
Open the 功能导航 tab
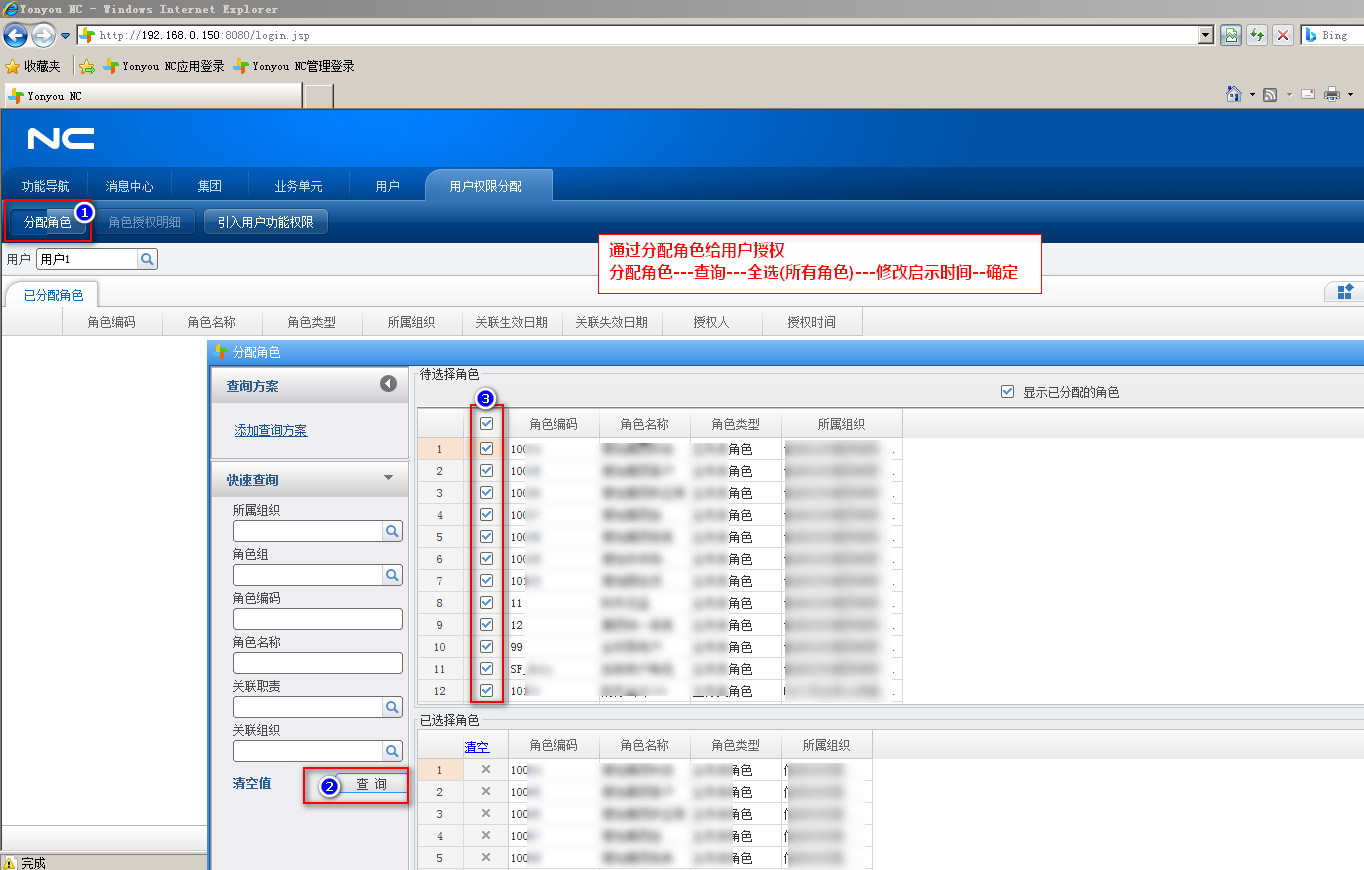click(x=46, y=186)
